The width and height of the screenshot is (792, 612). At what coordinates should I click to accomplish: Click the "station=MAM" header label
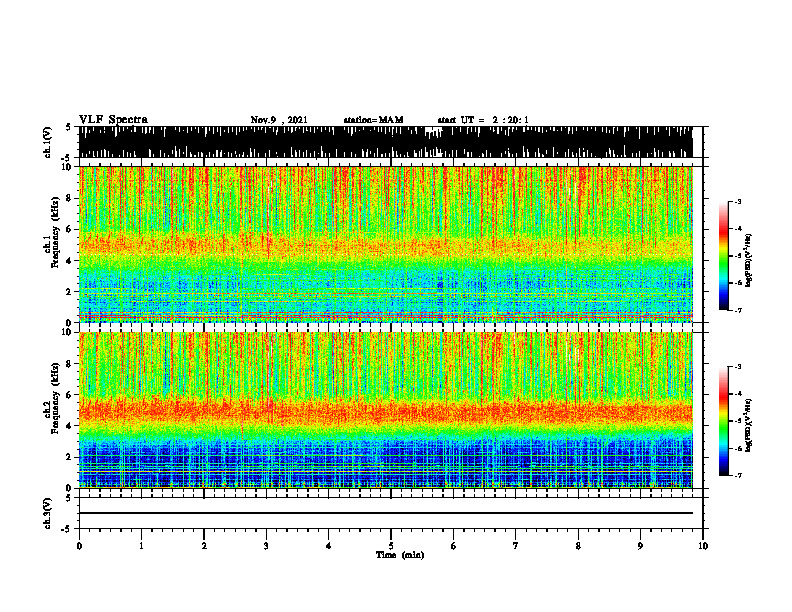373,120
